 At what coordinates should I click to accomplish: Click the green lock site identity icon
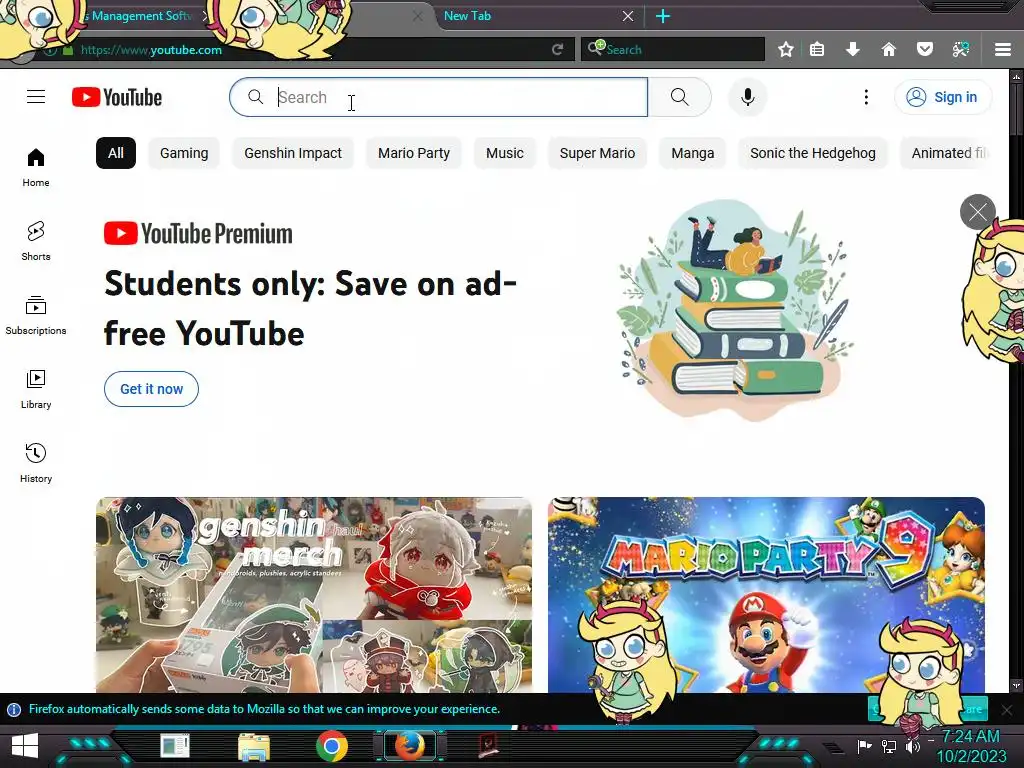[x=67, y=50]
